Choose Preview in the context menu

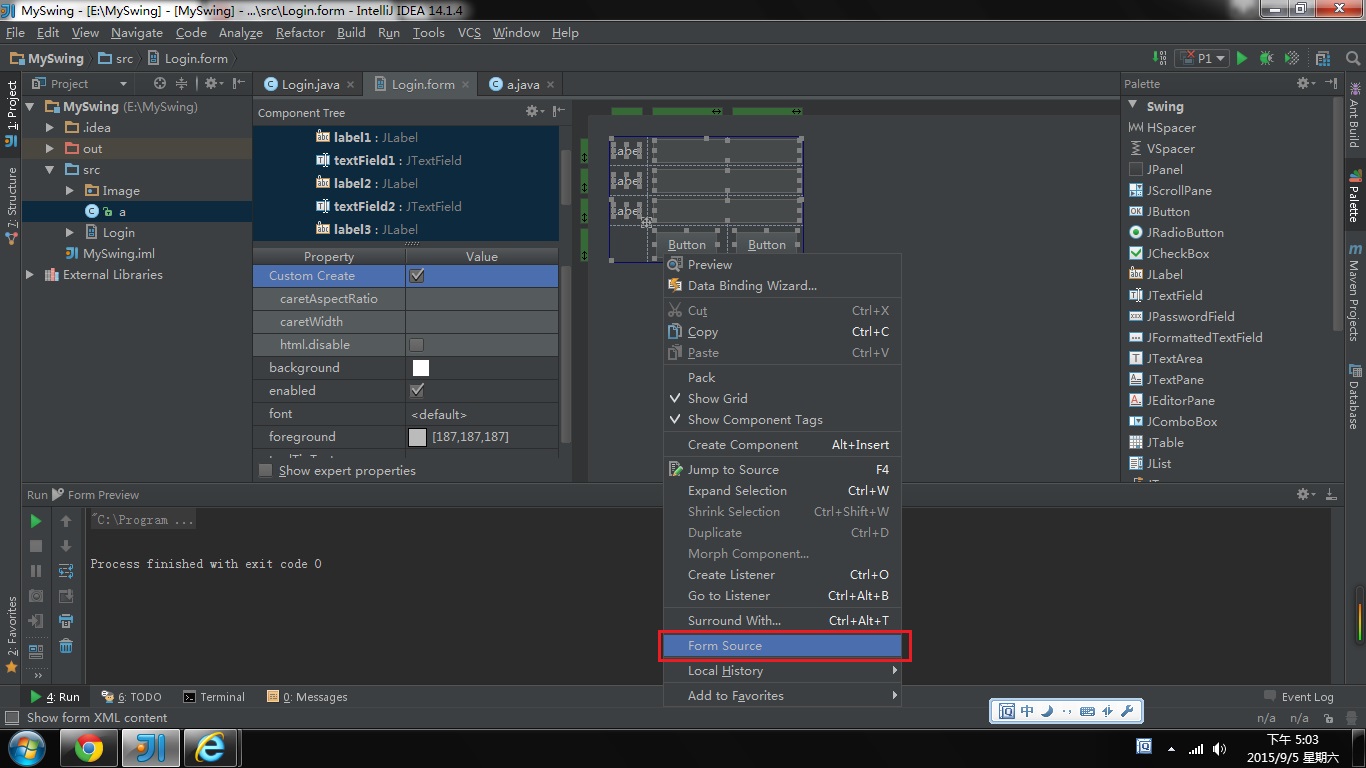click(x=783, y=265)
